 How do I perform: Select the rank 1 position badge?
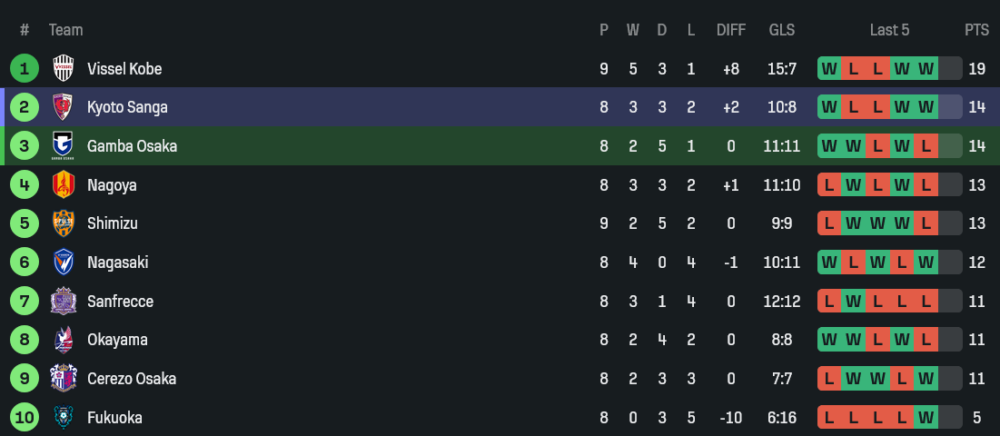point(24,69)
